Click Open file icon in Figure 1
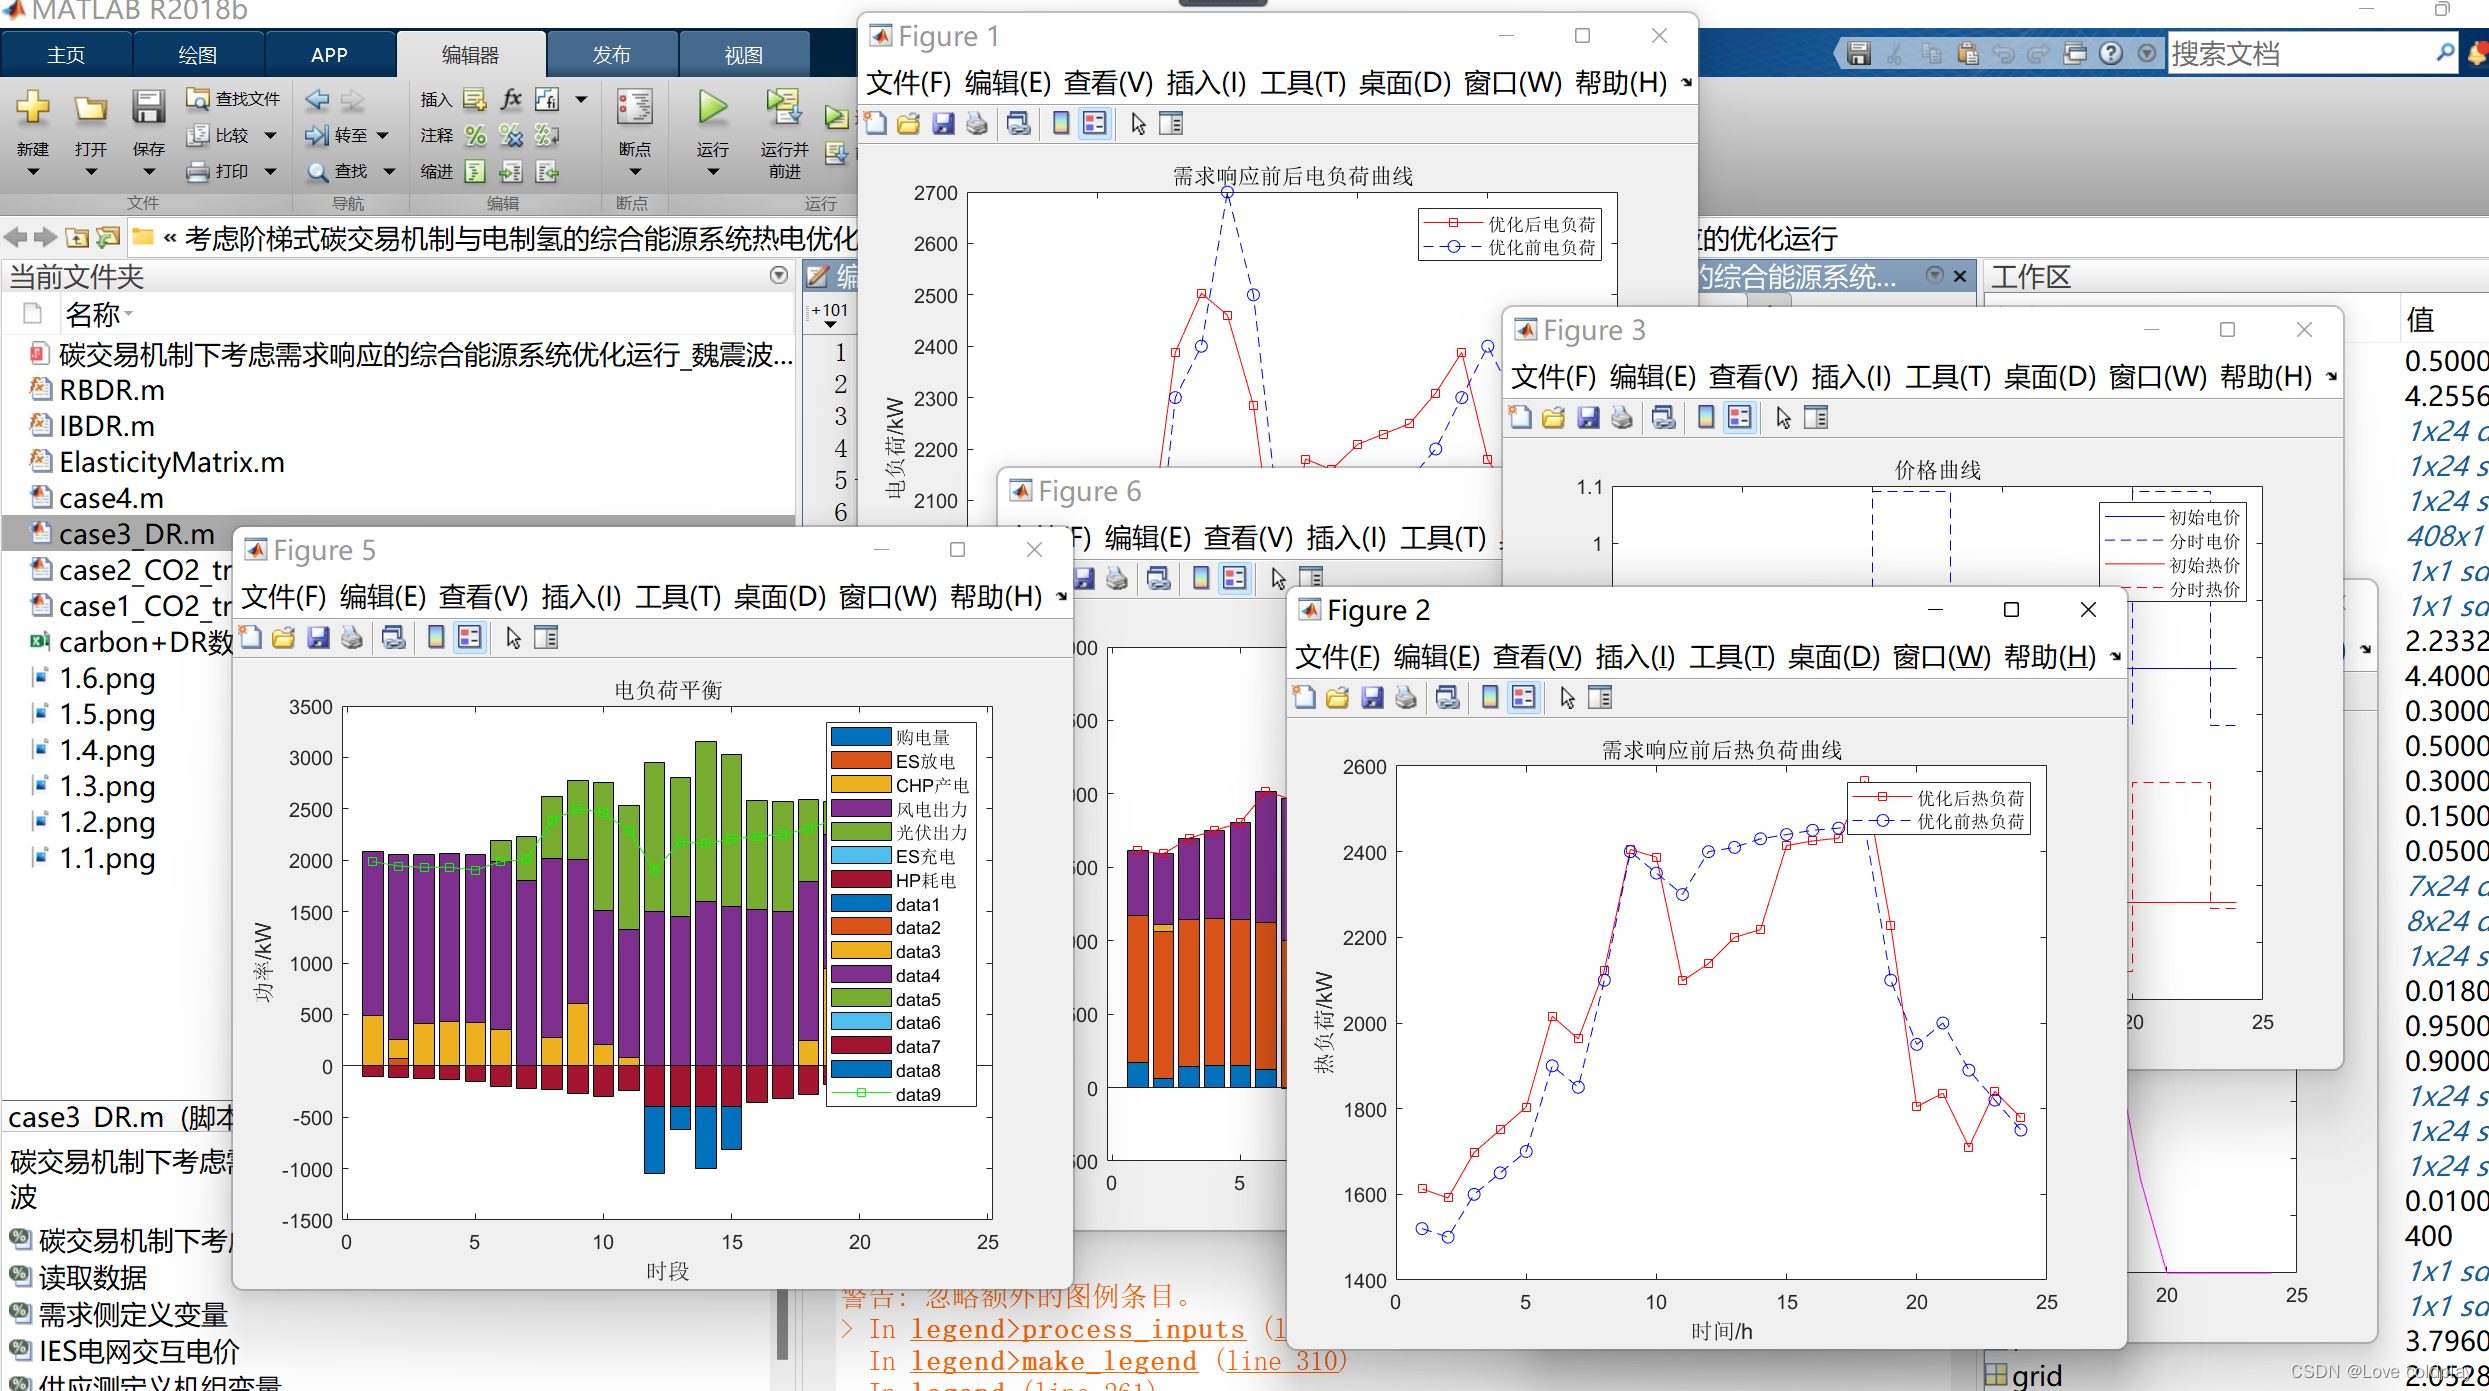 point(908,123)
